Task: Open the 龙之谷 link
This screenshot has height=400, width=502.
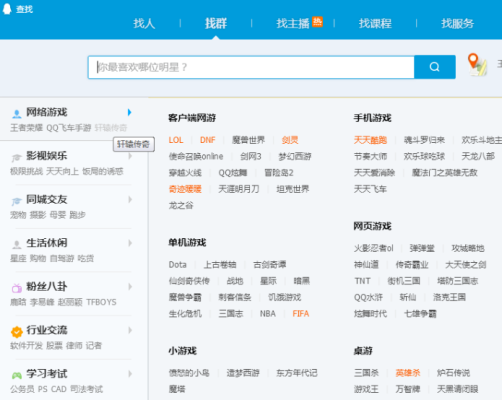Action: coord(181,205)
